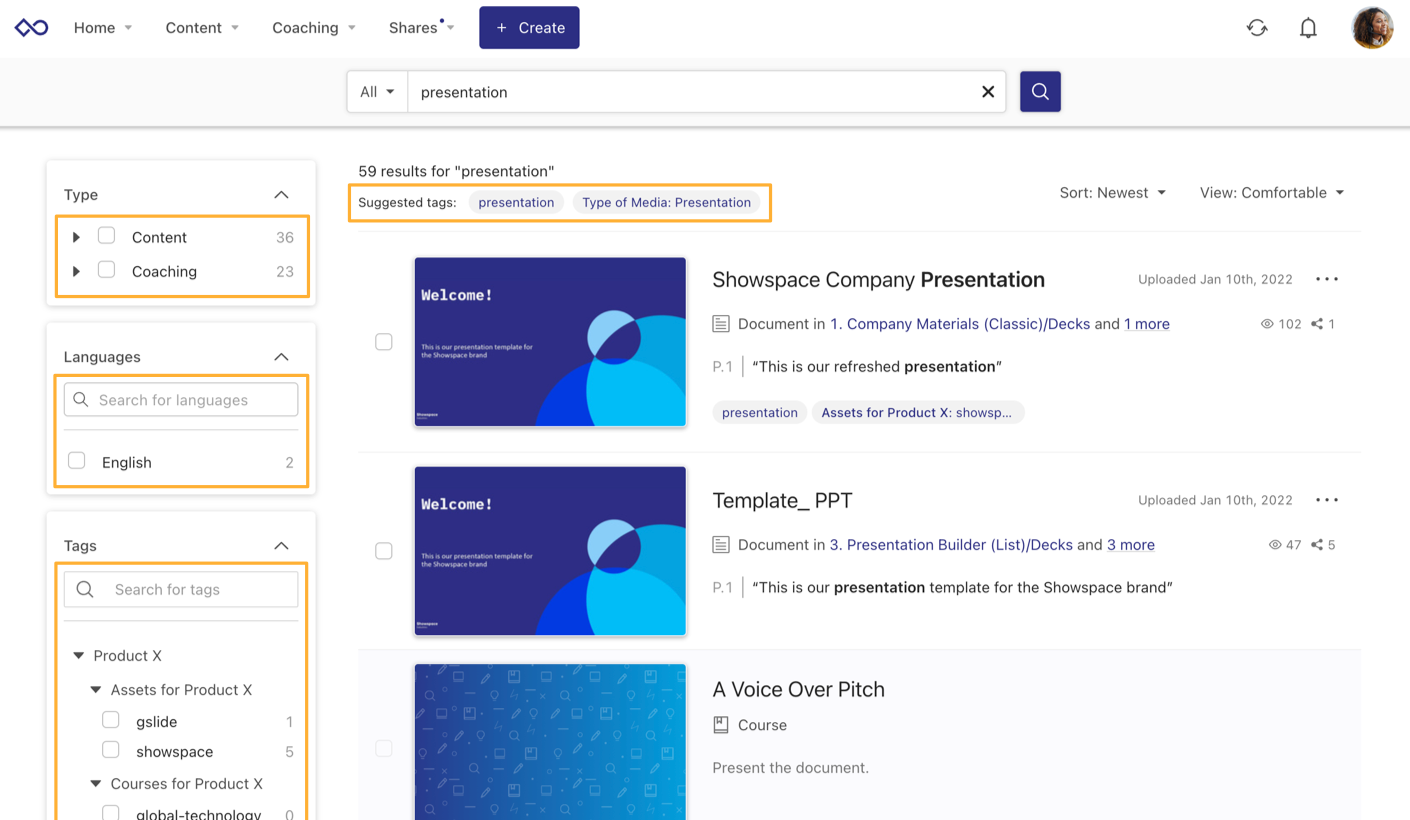Click the document icon for Template_ PPT

click(721, 545)
